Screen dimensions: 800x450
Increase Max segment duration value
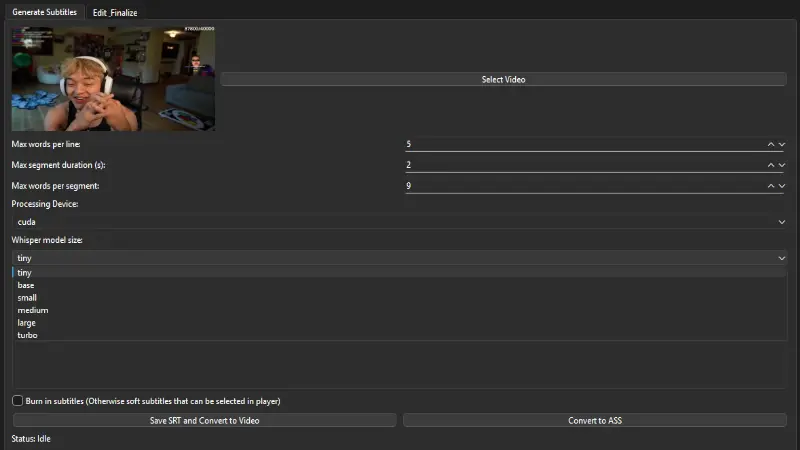click(x=770, y=165)
